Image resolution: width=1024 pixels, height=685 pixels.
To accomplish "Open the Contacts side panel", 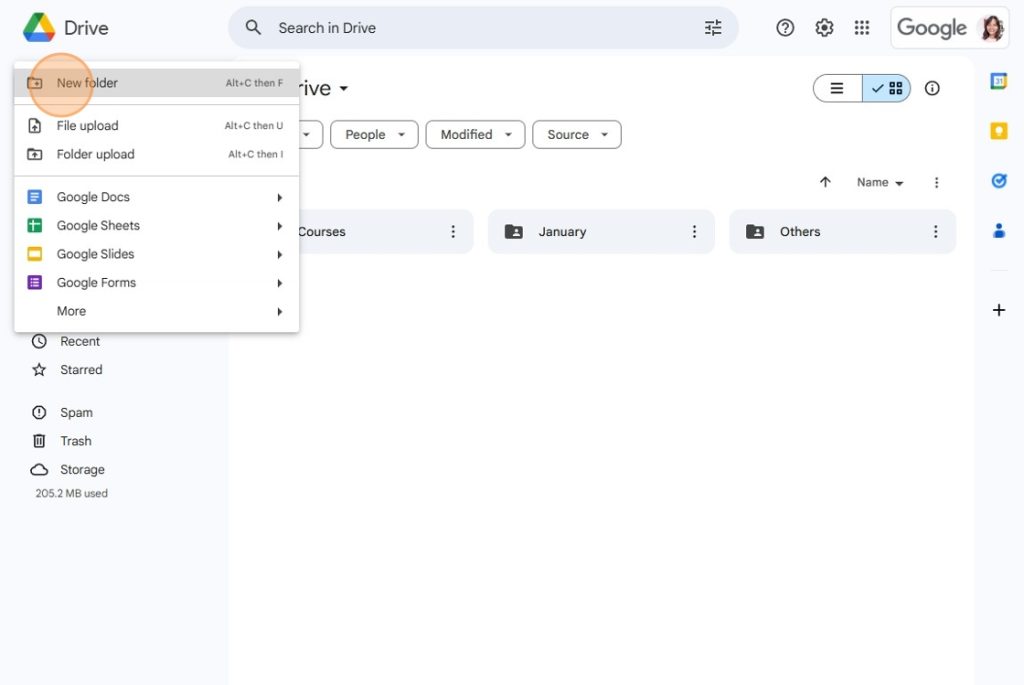I will pyautogui.click(x=999, y=231).
